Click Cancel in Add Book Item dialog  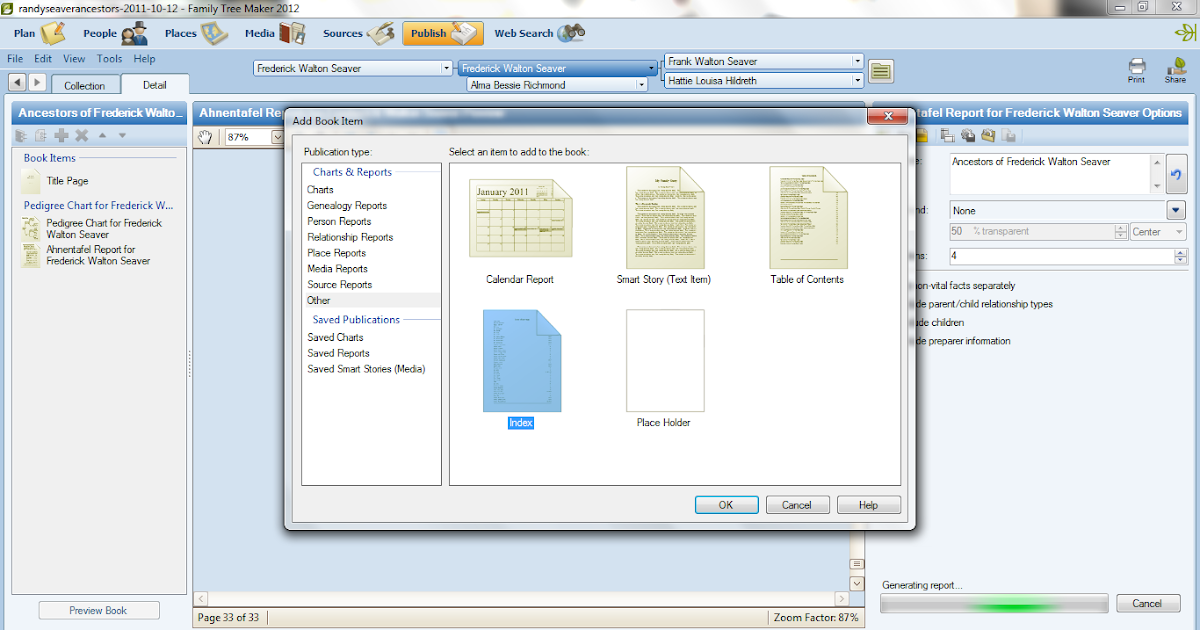(797, 505)
